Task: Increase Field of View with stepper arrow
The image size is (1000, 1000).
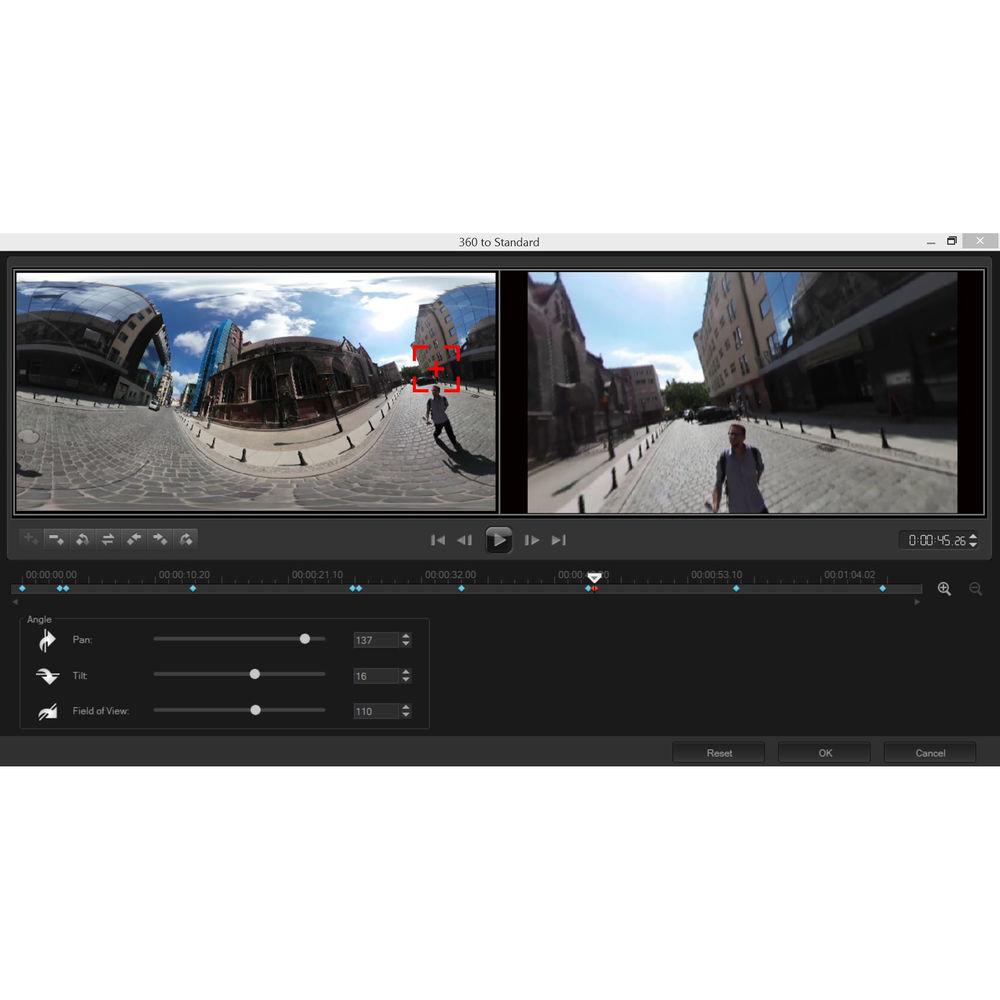Action: 406,707
